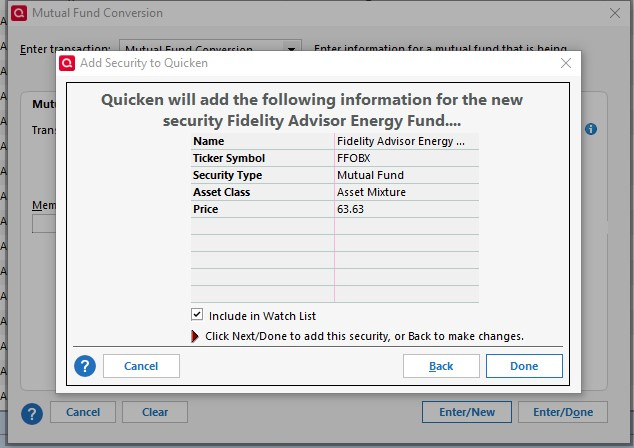
Task: Click the Ticker Symbol row label
Action: coord(229,158)
